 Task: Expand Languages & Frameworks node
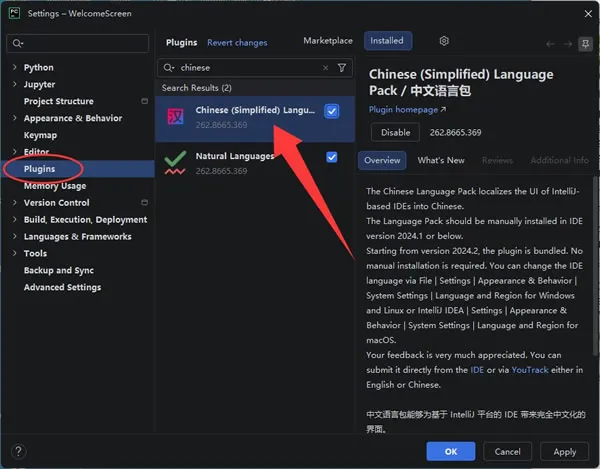click(15, 236)
